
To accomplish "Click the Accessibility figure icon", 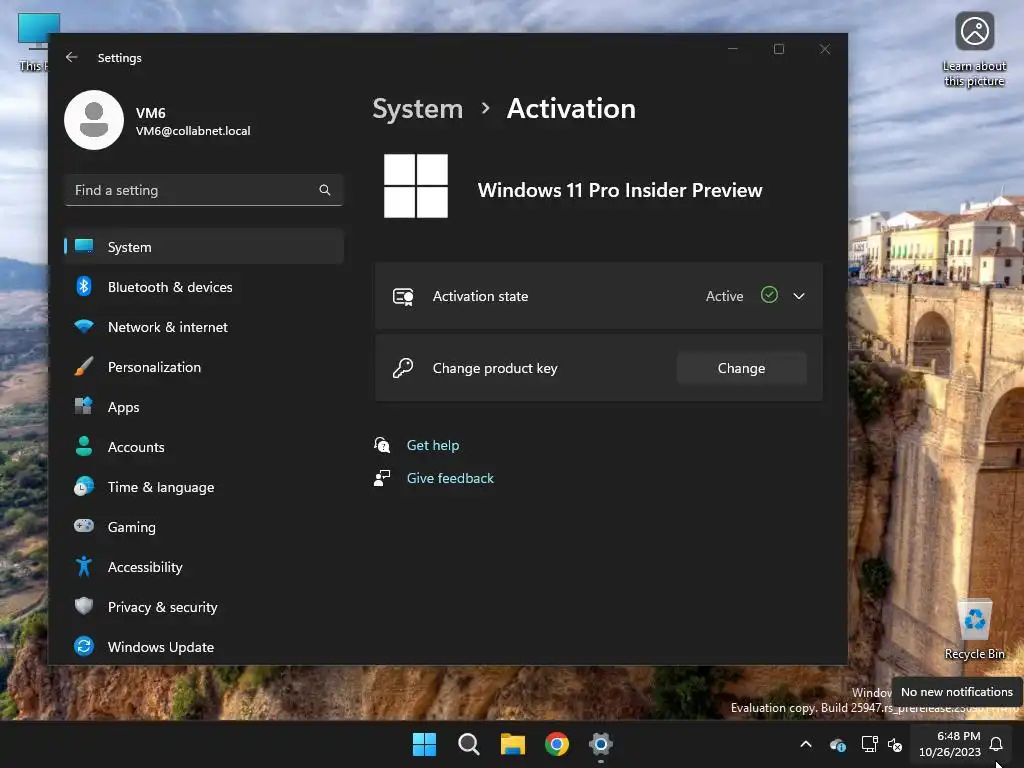I will (x=84, y=566).
